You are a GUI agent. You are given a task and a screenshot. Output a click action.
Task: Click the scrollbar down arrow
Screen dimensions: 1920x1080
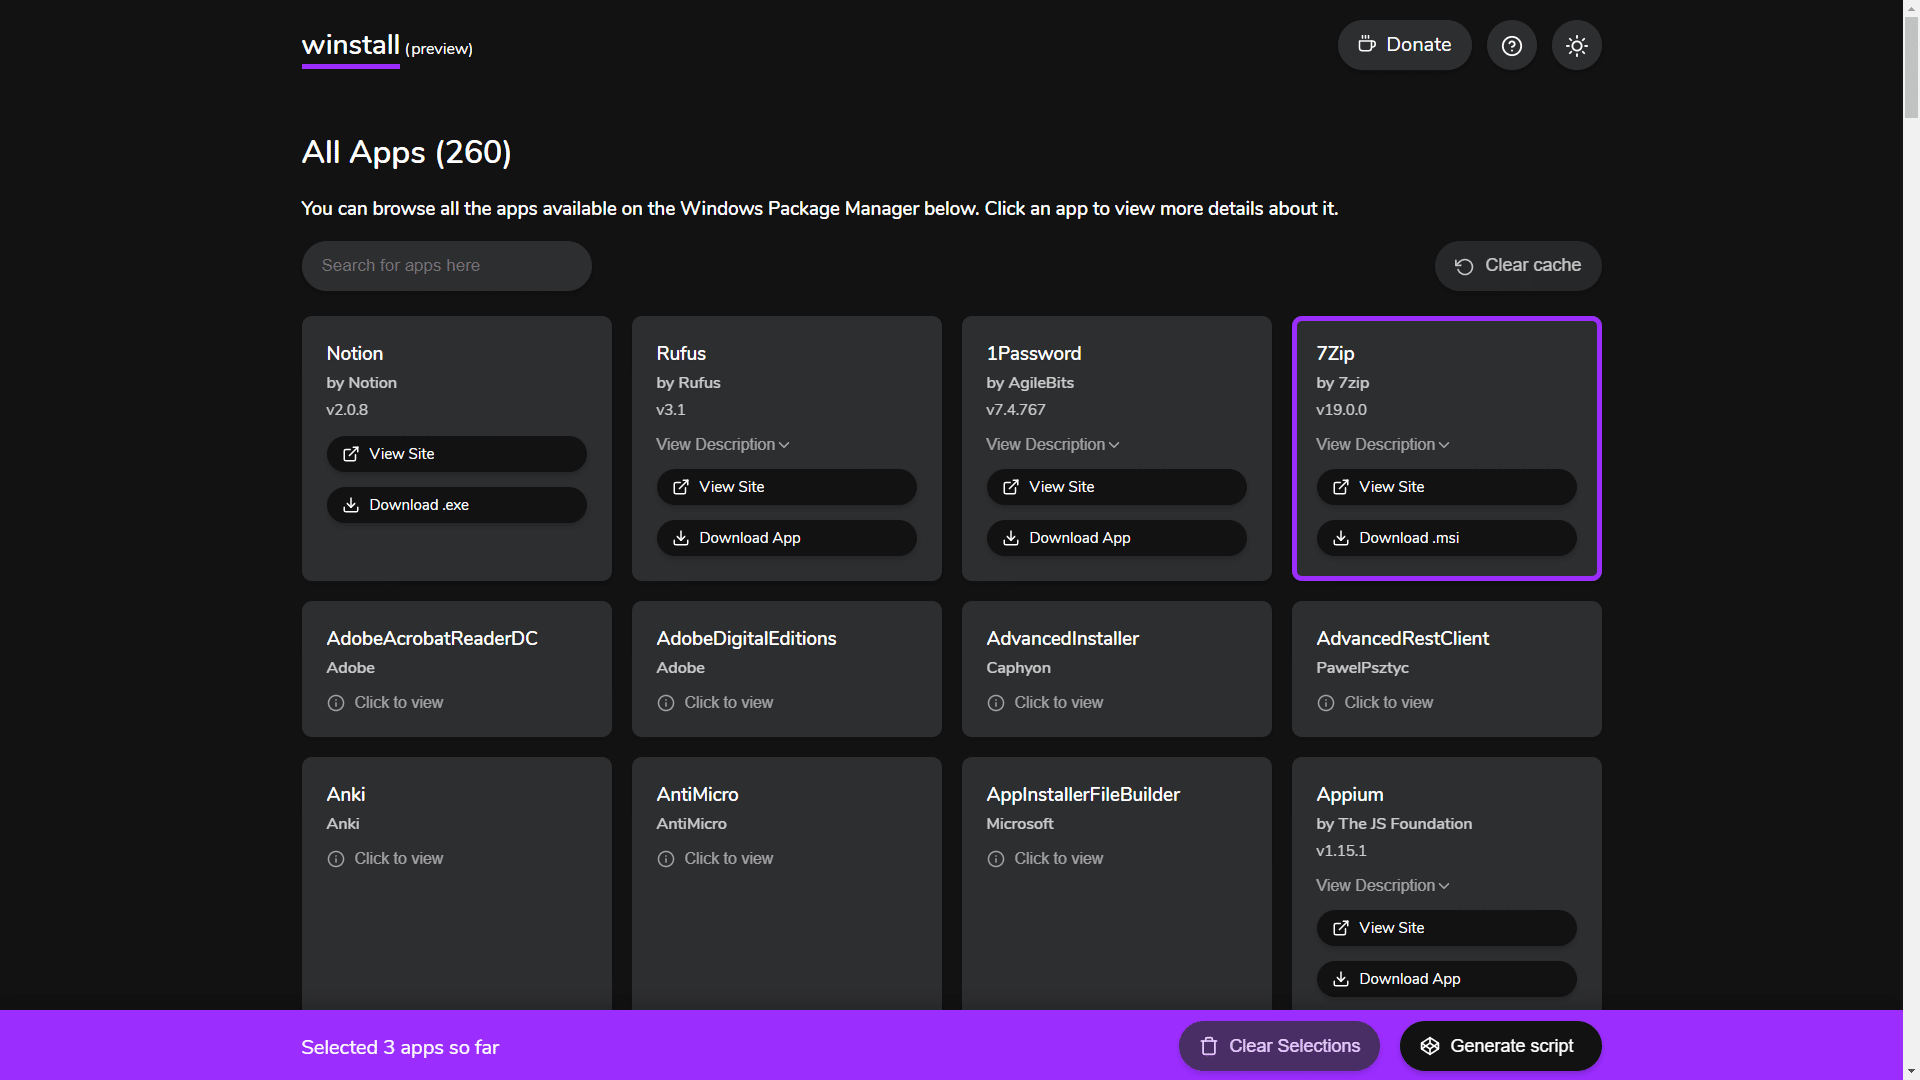(x=1911, y=1071)
